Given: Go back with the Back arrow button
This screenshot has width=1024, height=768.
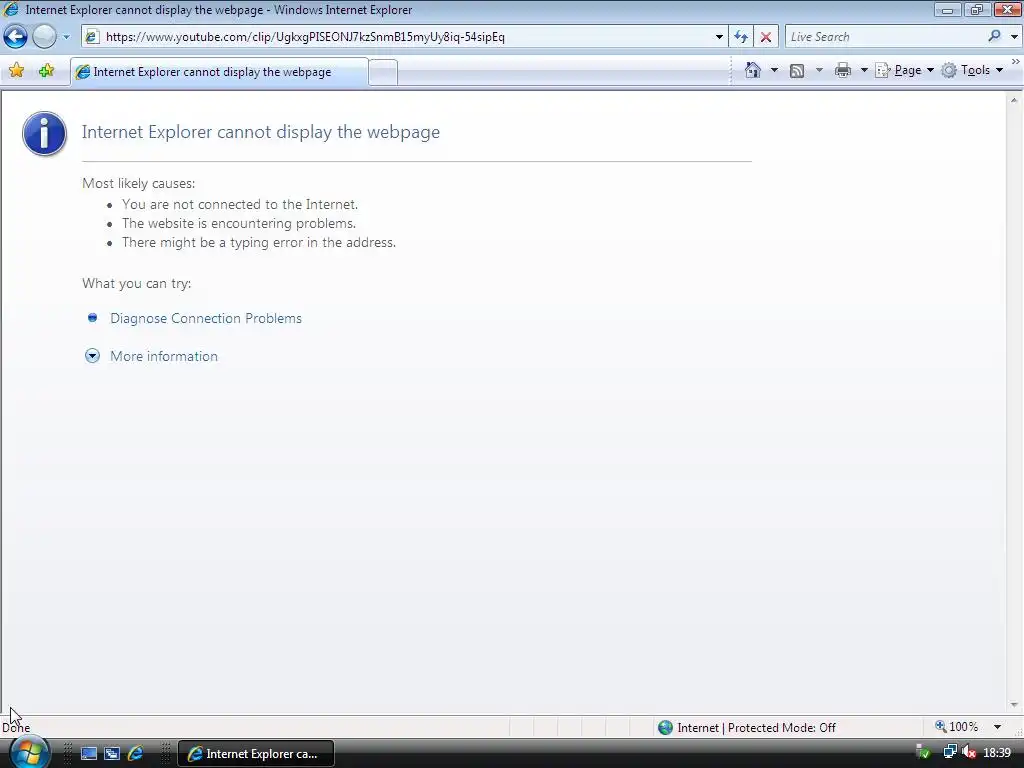Looking at the screenshot, I should 16,37.
